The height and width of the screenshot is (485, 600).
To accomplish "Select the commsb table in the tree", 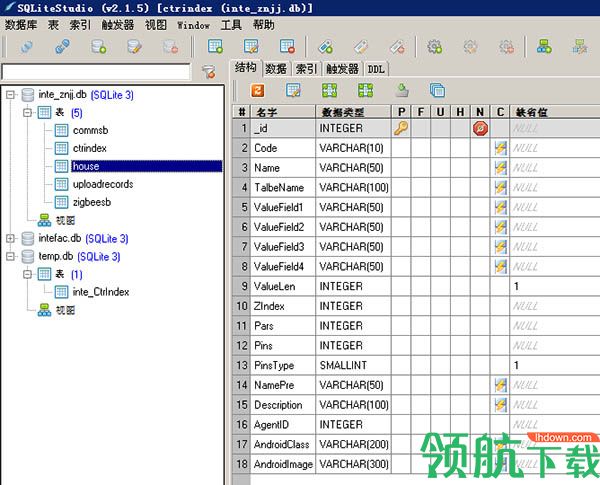I will pos(91,131).
